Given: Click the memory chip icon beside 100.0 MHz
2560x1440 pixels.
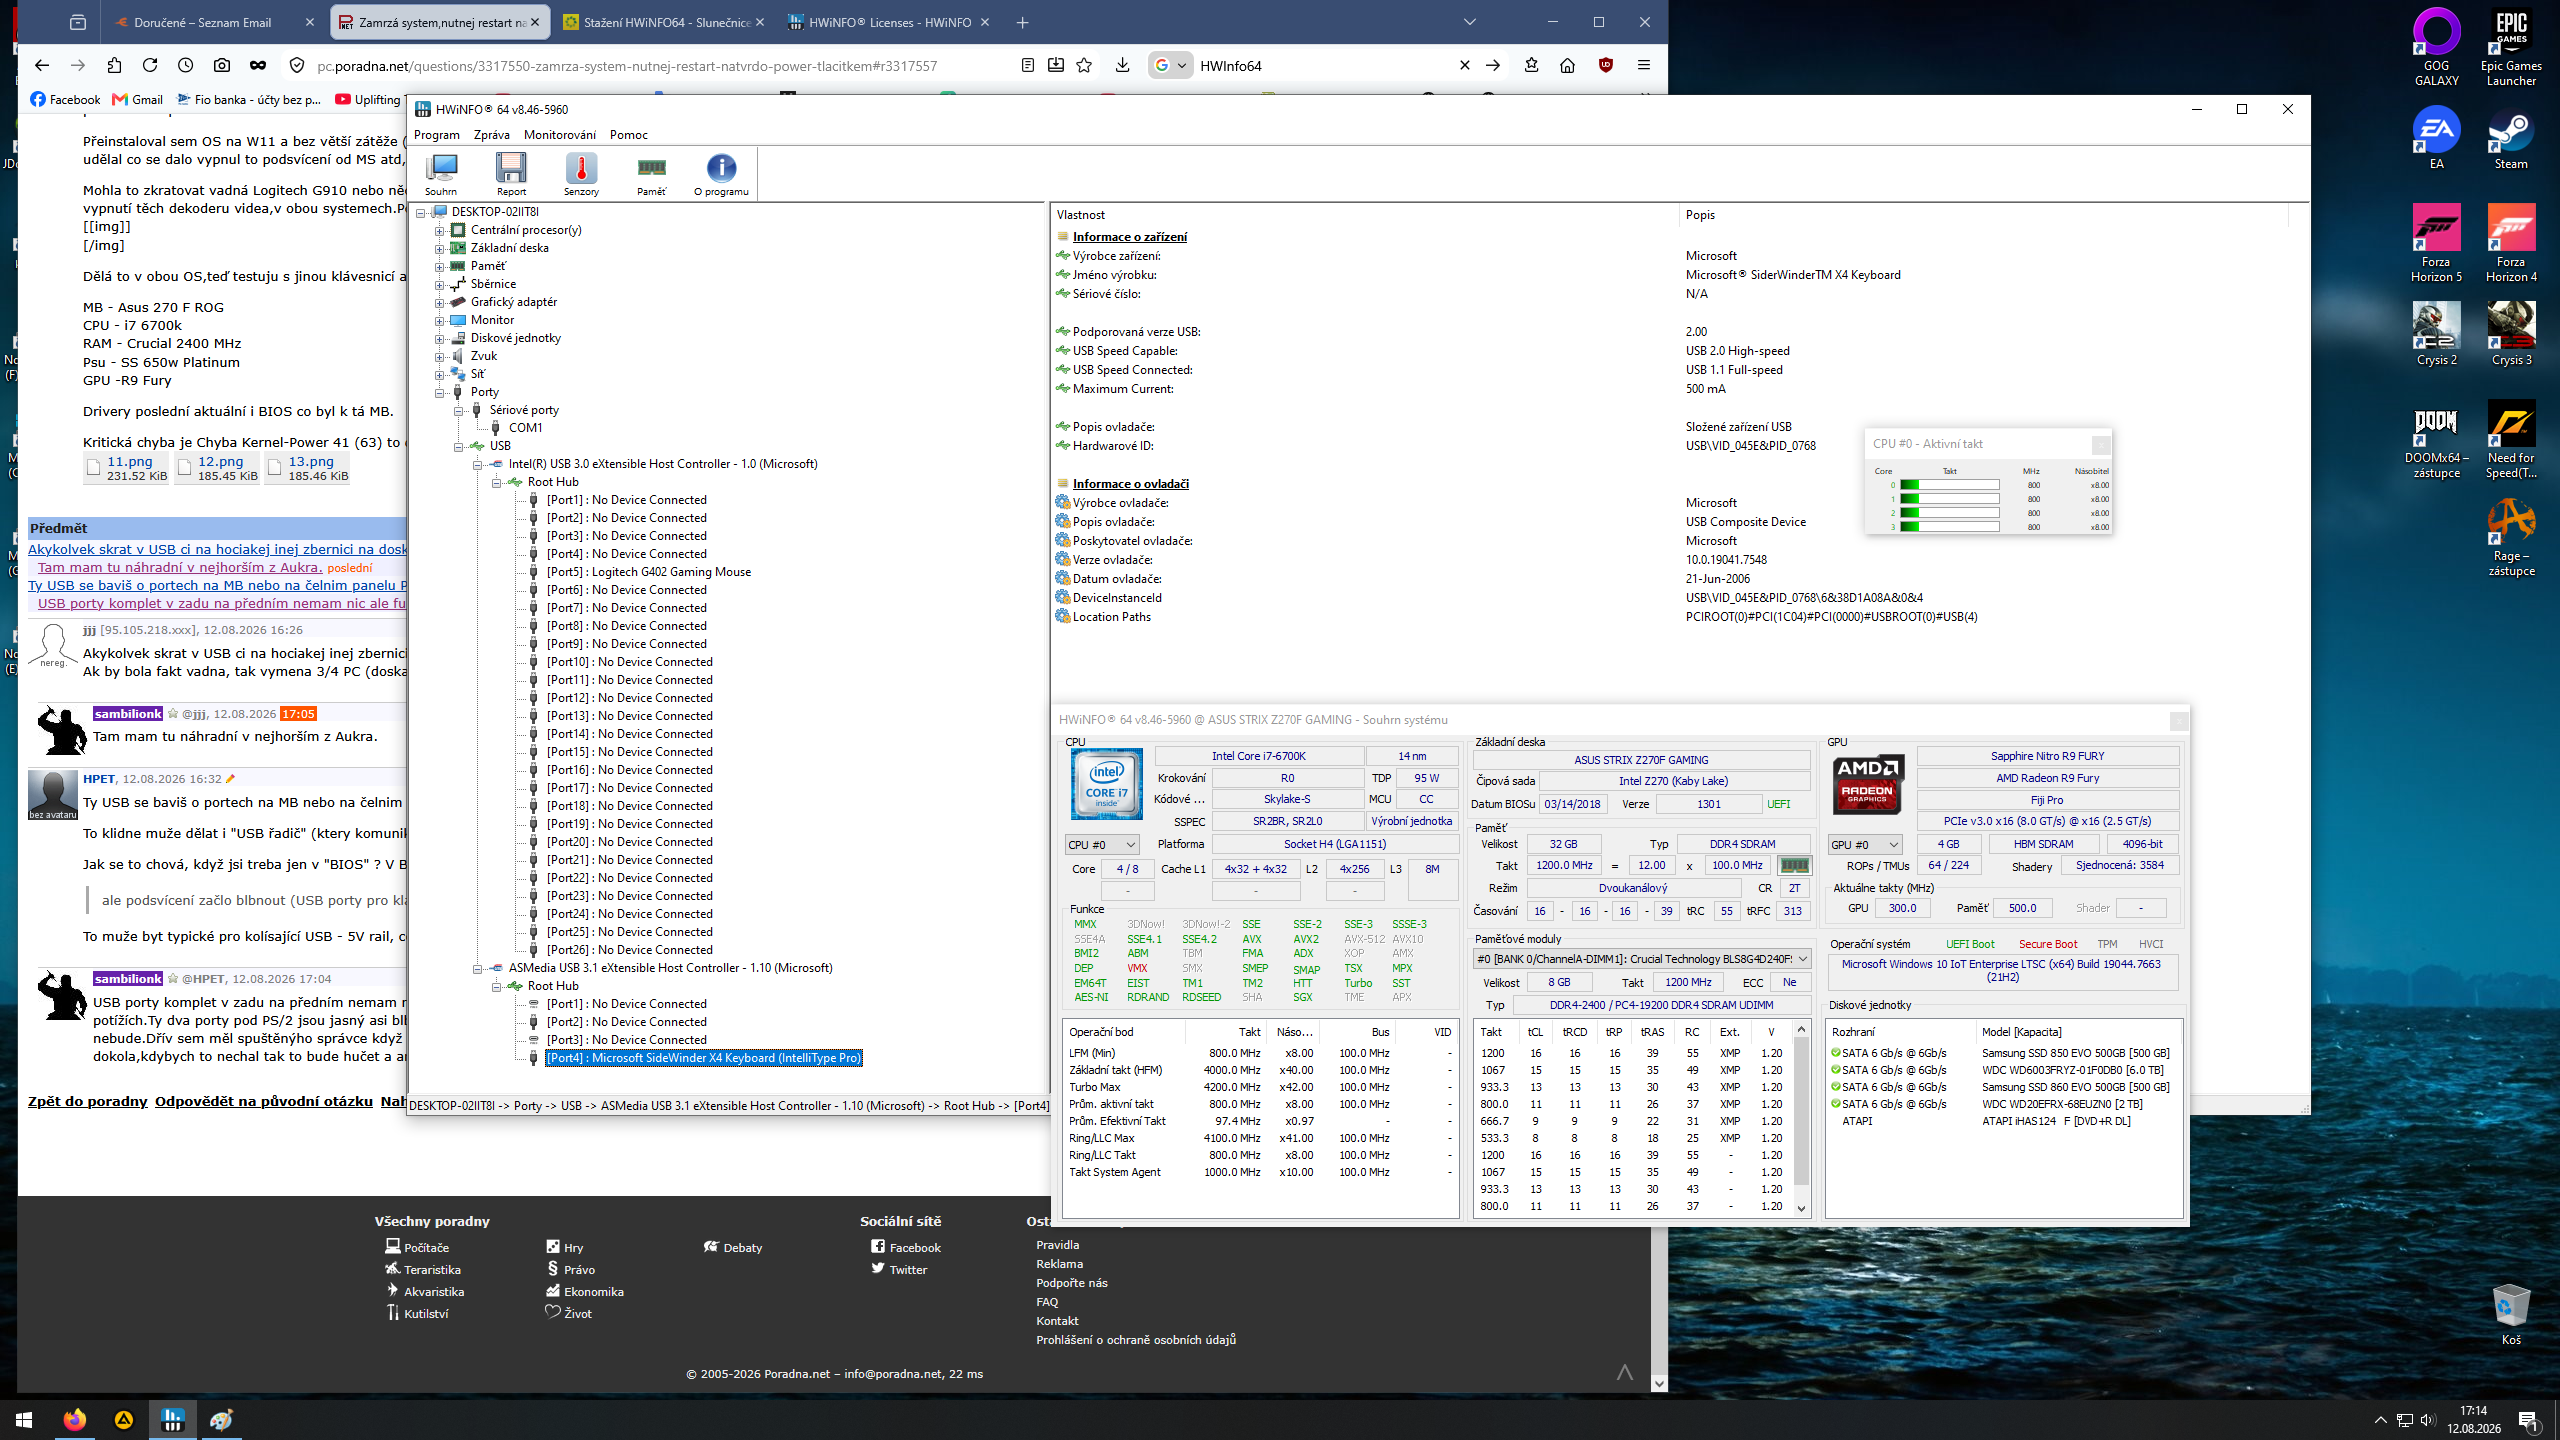Looking at the screenshot, I should tap(1794, 866).
